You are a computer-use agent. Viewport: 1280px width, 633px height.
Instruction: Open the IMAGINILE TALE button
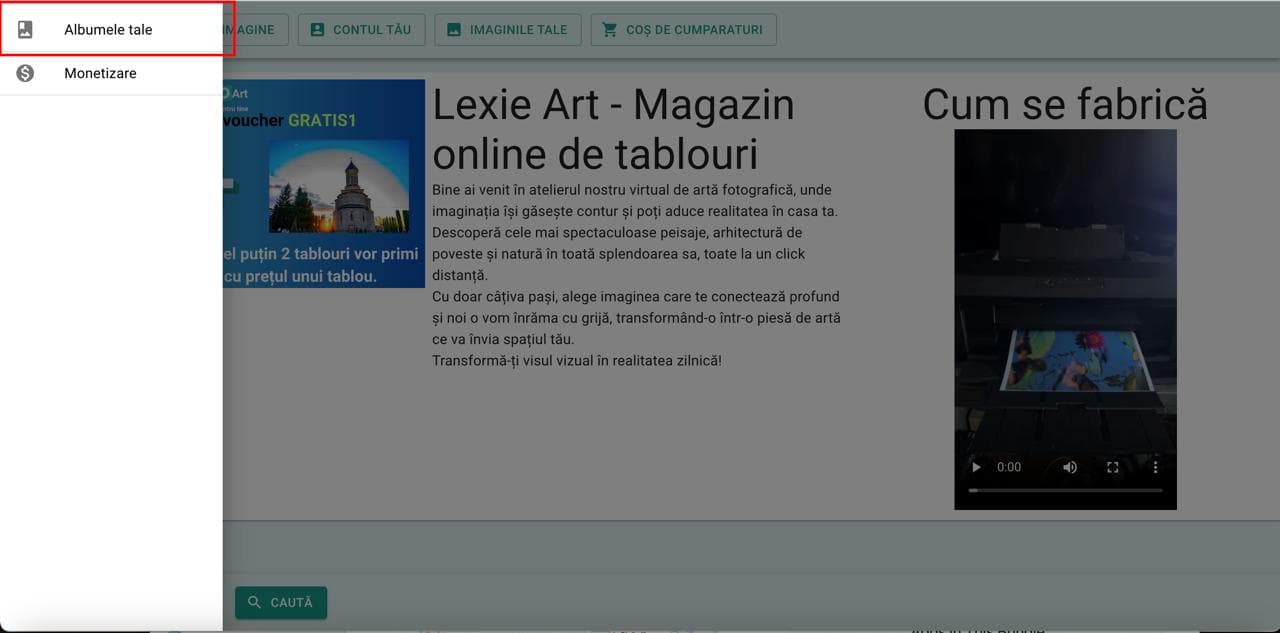pyautogui.click(x=508, y=30)
